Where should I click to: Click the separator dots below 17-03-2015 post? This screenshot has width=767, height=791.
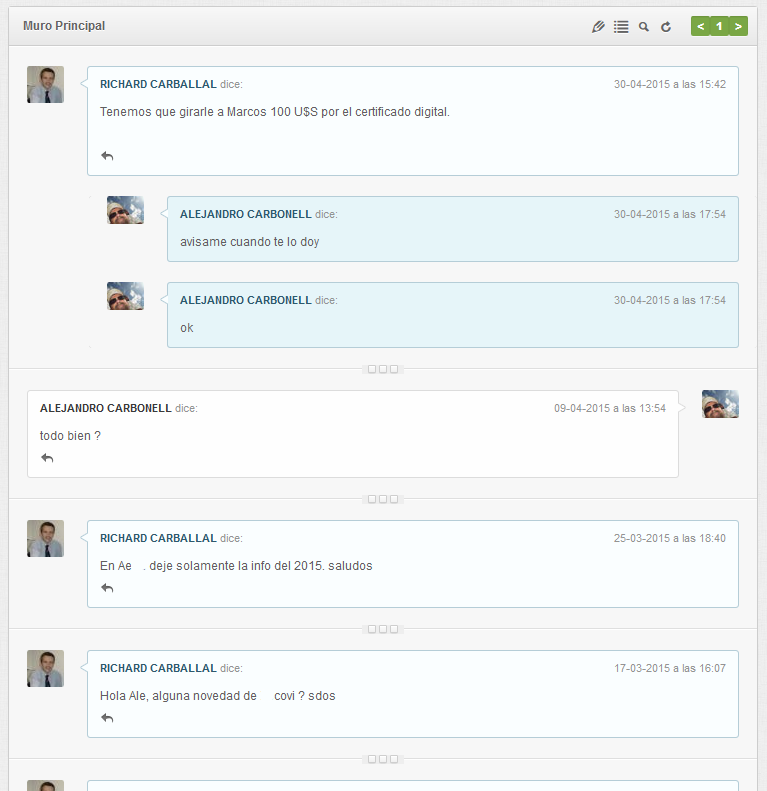click(383, 759)
